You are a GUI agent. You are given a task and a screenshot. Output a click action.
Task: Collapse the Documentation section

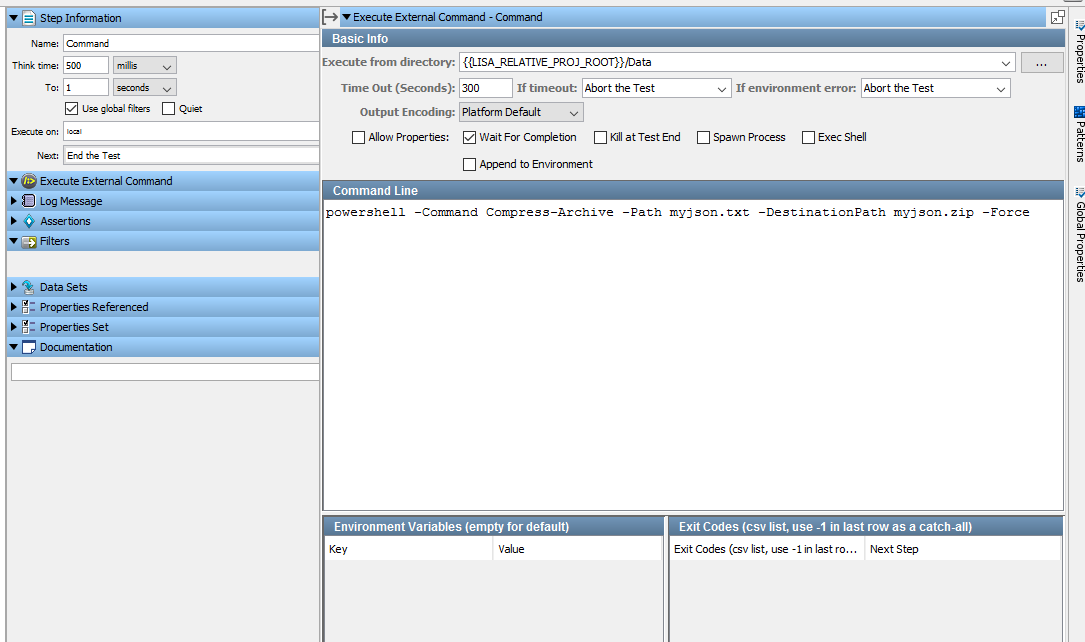tap(13, 347)
